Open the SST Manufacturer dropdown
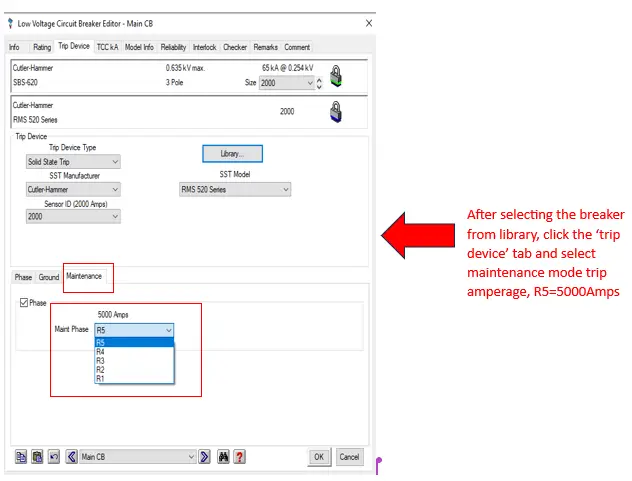The height and width of the screenshot is (481, 632). (73, 189)
